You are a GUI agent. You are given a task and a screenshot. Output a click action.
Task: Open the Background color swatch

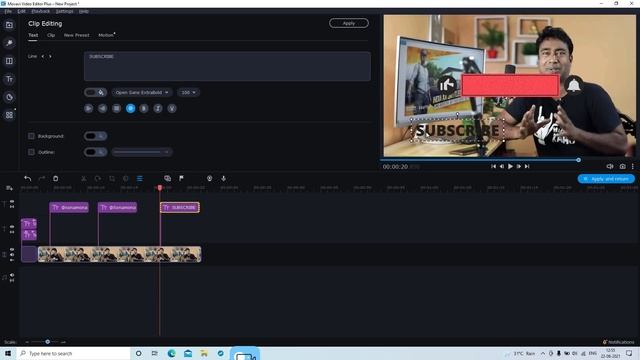click(96, 136)
